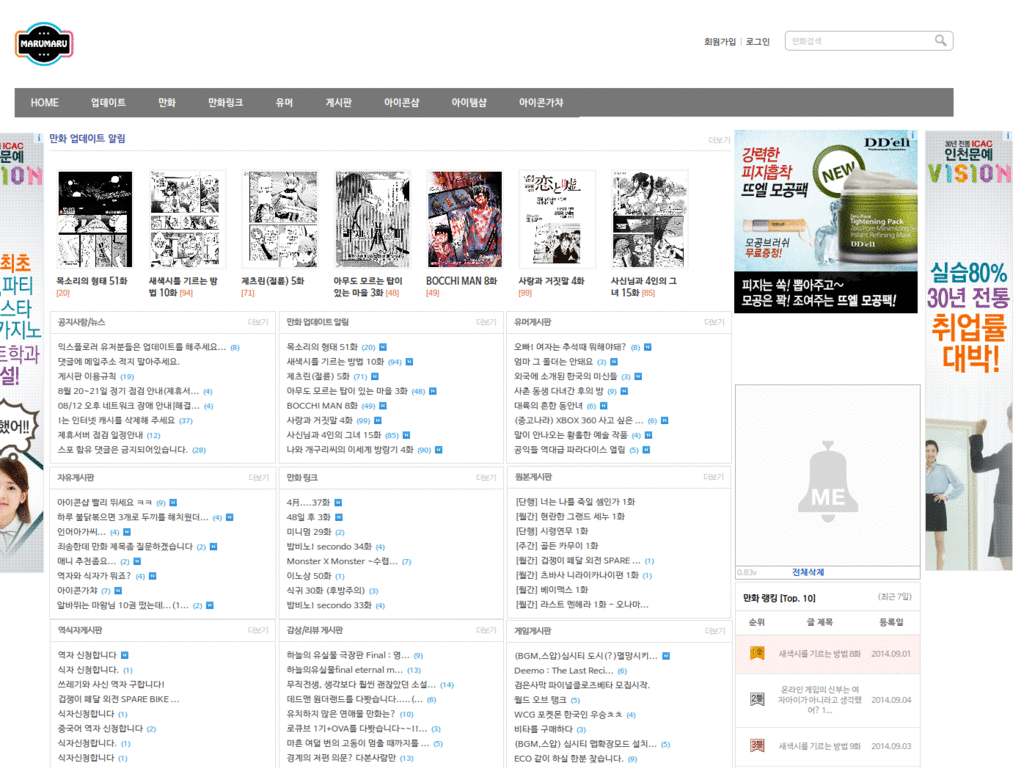This screenshot has height=768, width=1024.
Task: Click 2등 rank badge icon
Action: [x=757, y=699]
